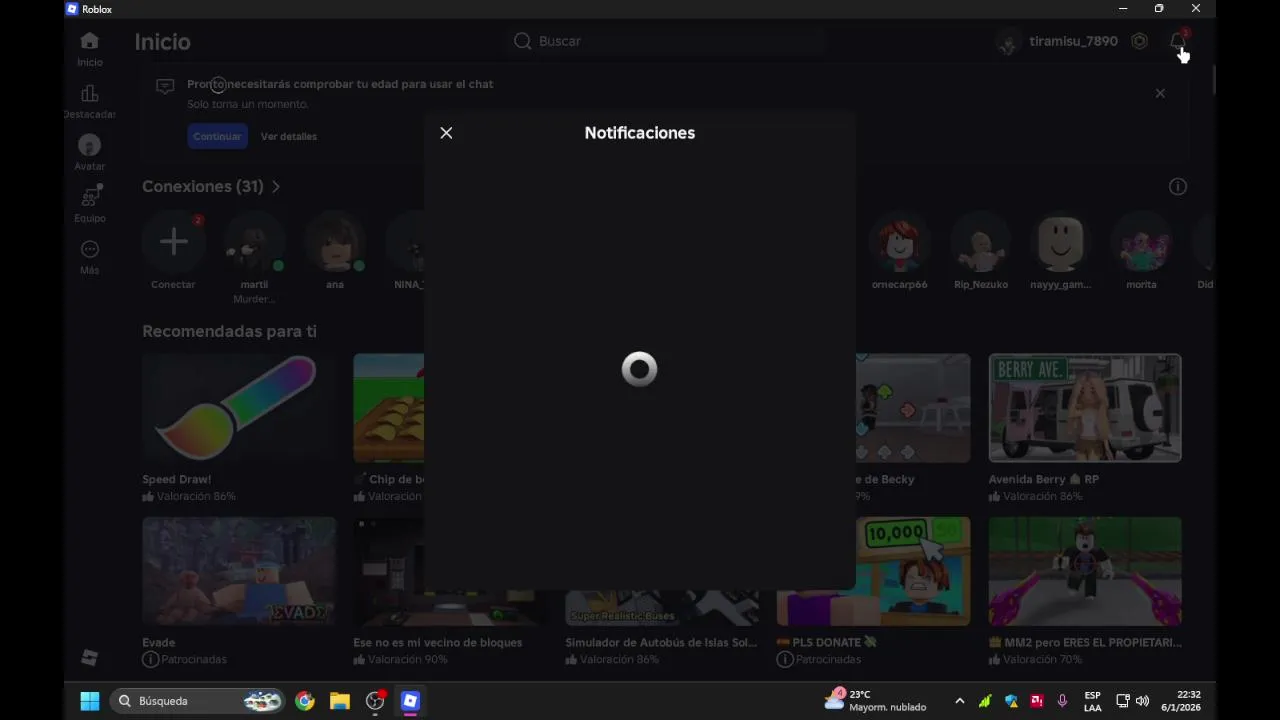Open the volume tray icon
This screenshot has height=720, width=1280.
pyautogui.click(x=1142, y=701)
